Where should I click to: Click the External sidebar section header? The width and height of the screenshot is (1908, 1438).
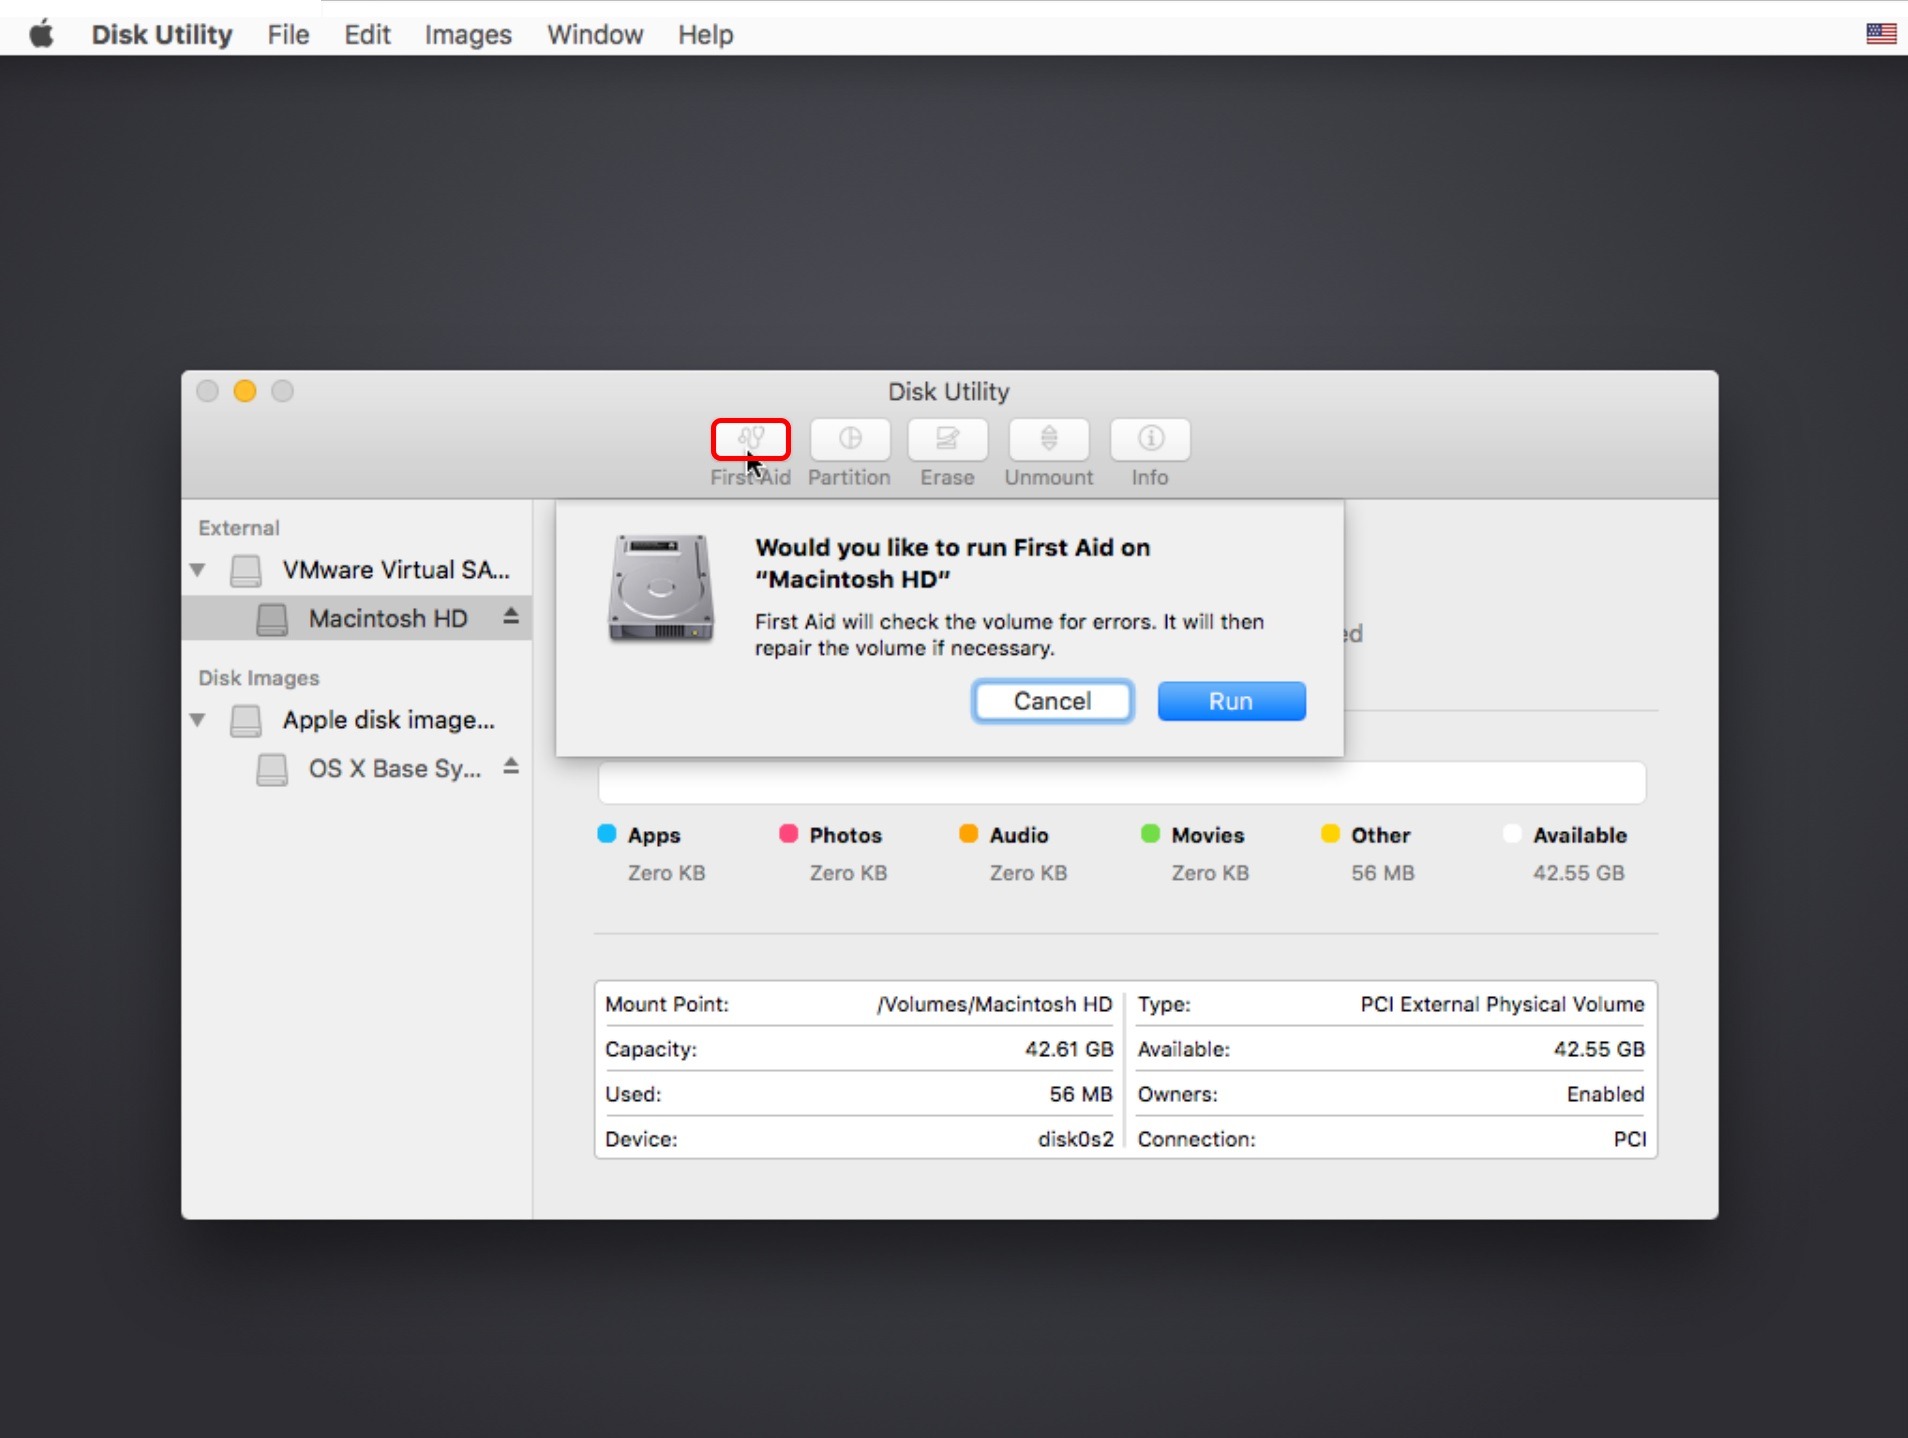[239, 528]
